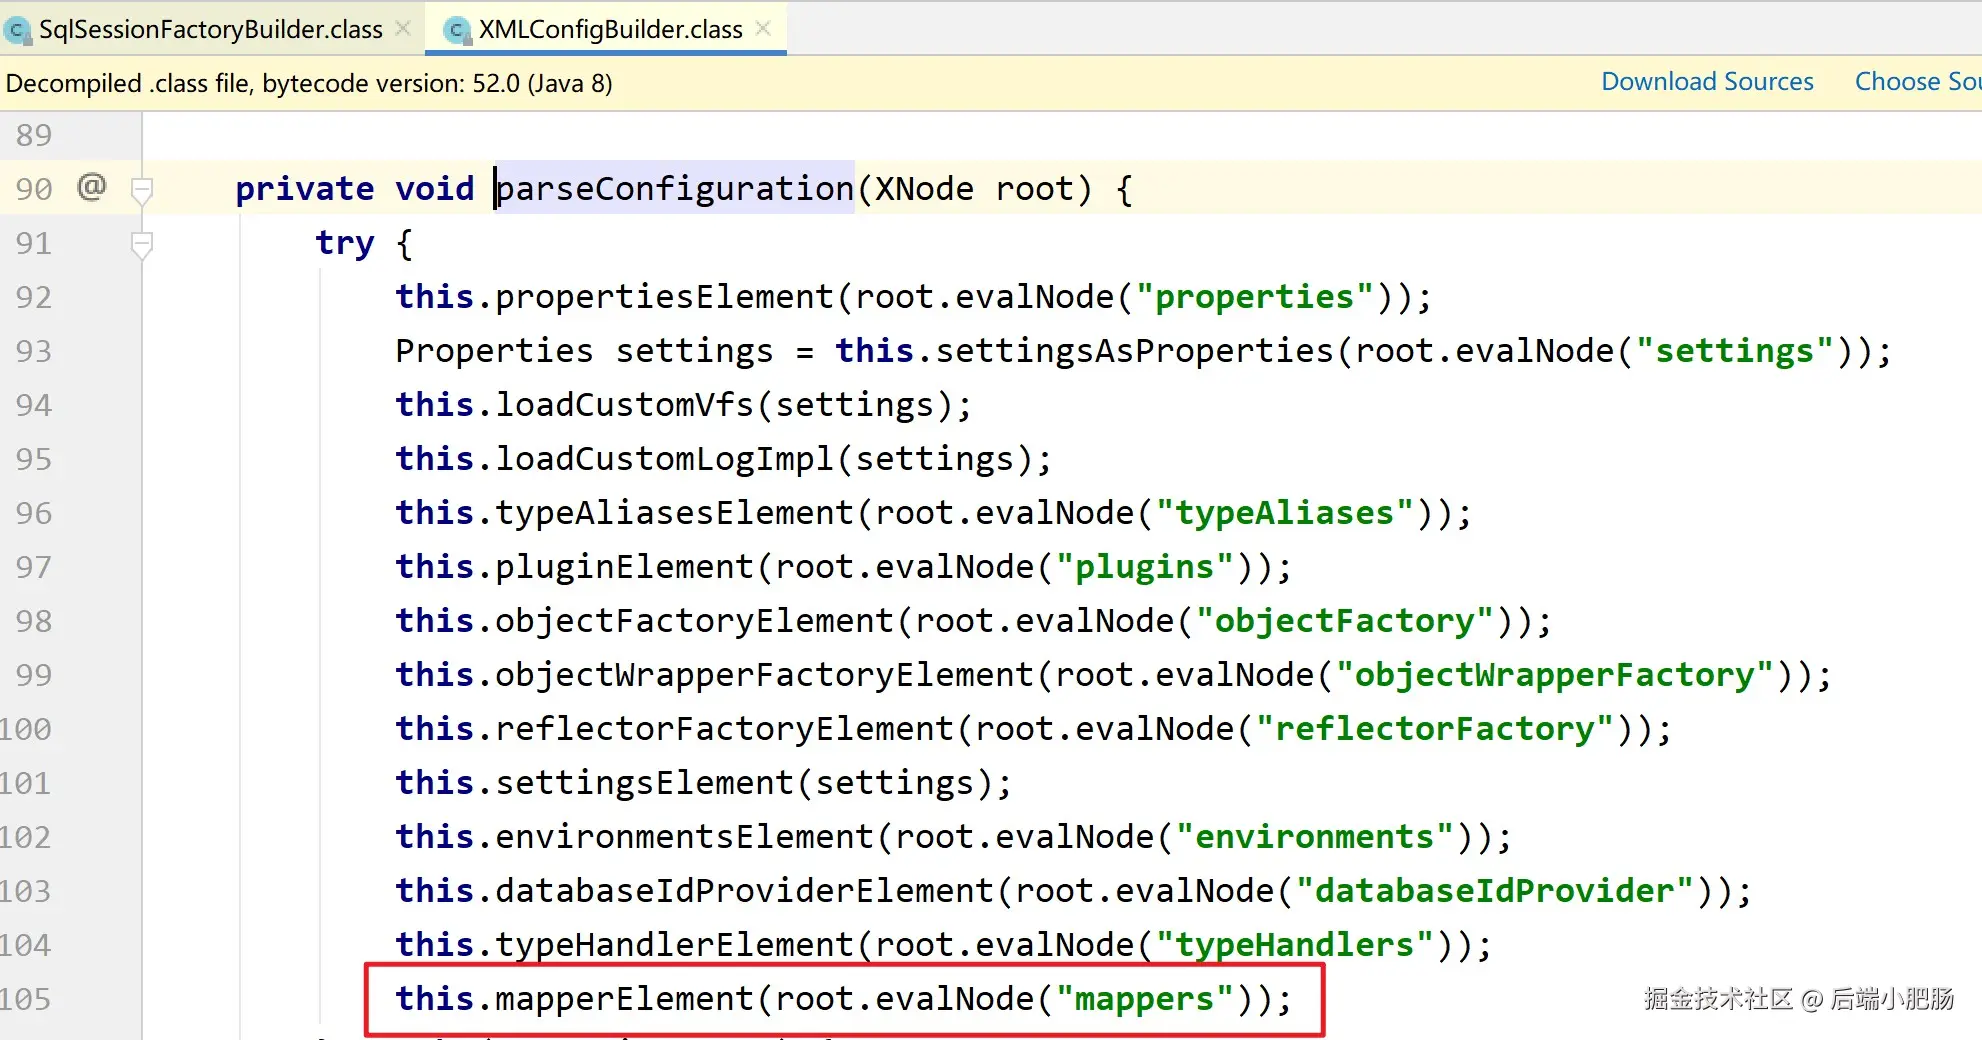This screenshot has width=1982, height=1040.
Task: Collapse the try block fold on line 91
Action: 142,244
